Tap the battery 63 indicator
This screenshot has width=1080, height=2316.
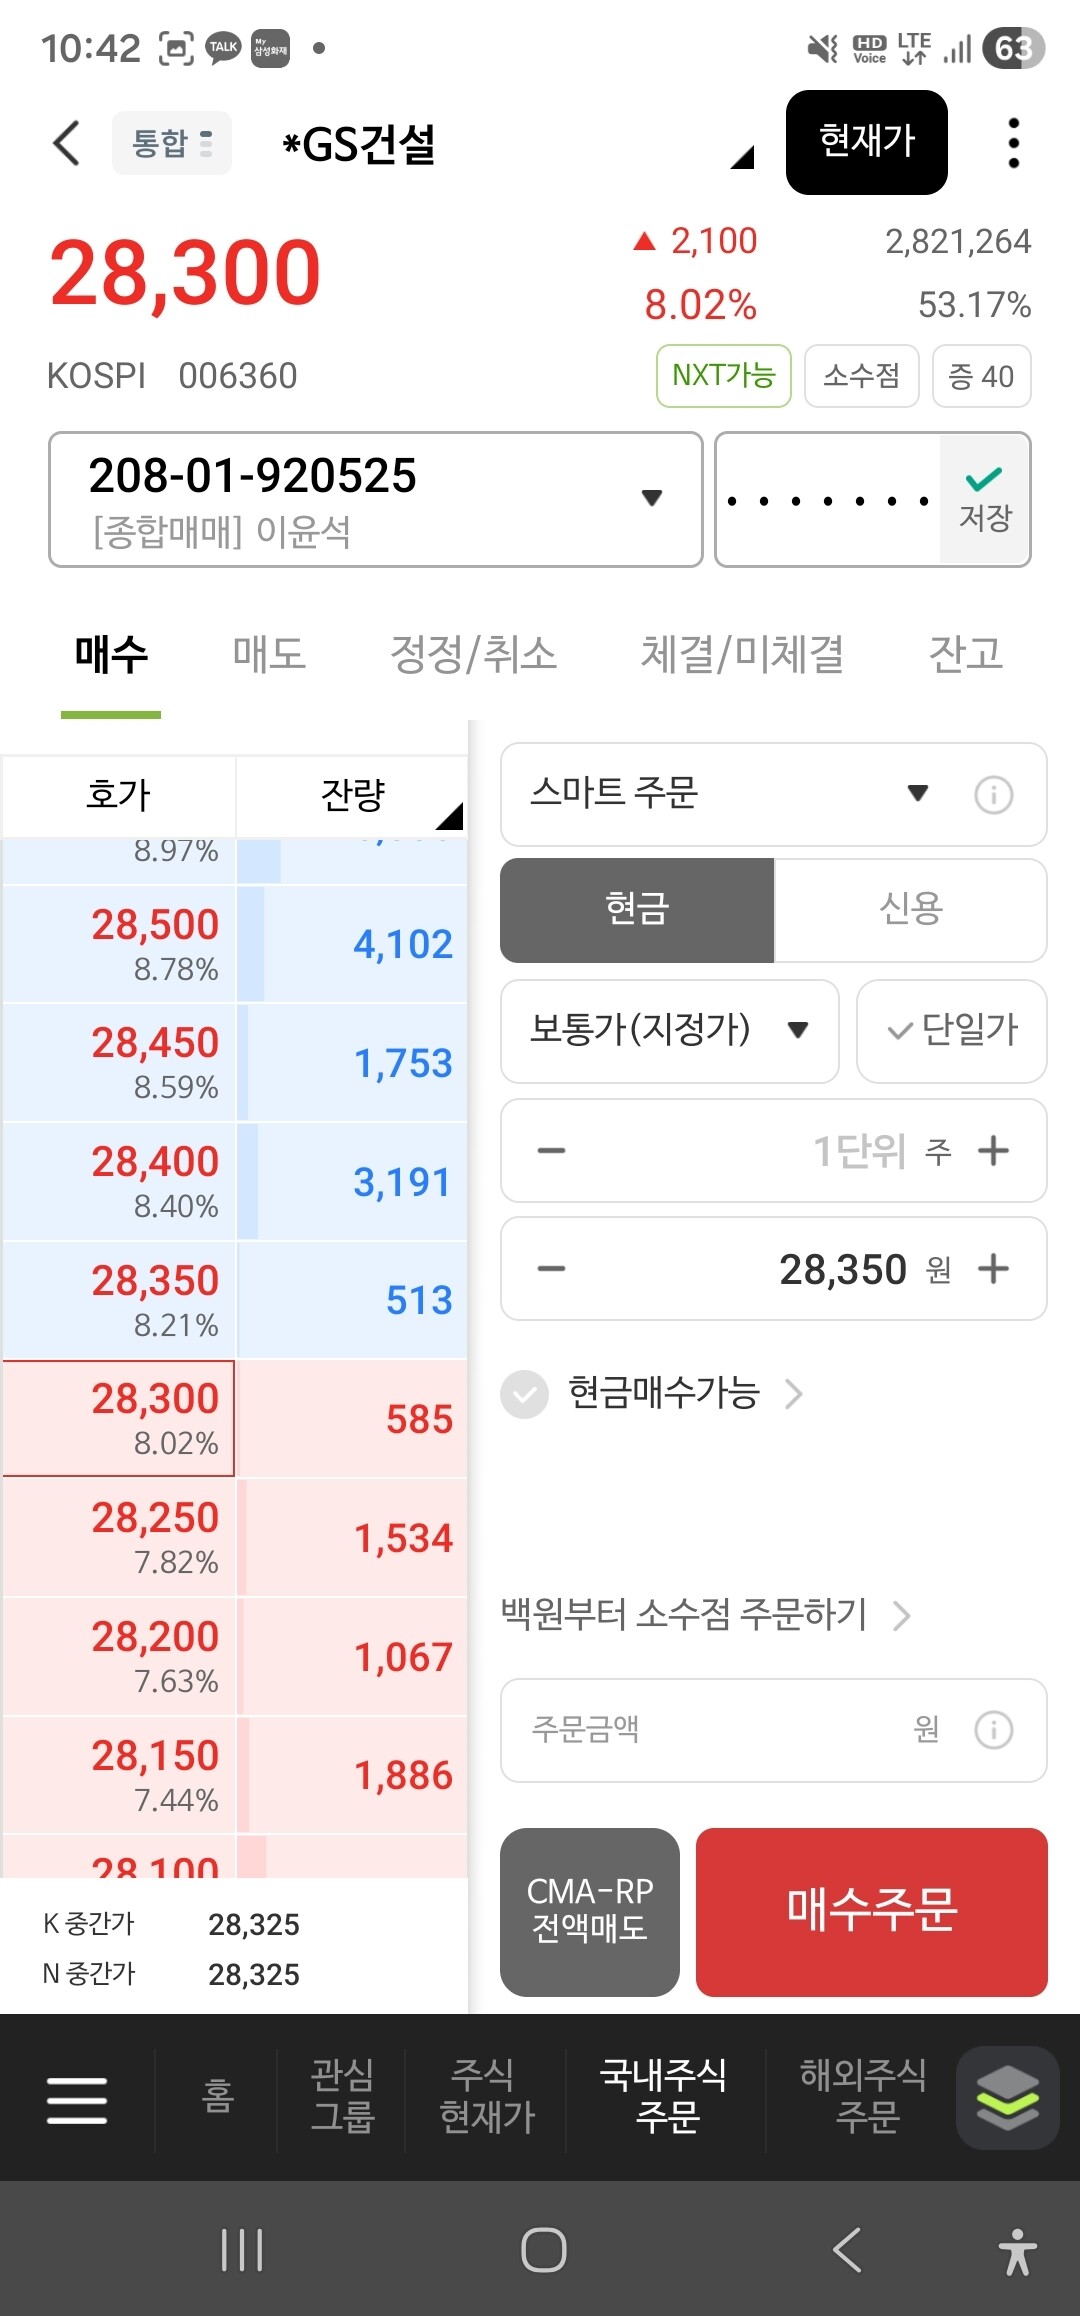pyautogui.click(x=1014, y=48)
